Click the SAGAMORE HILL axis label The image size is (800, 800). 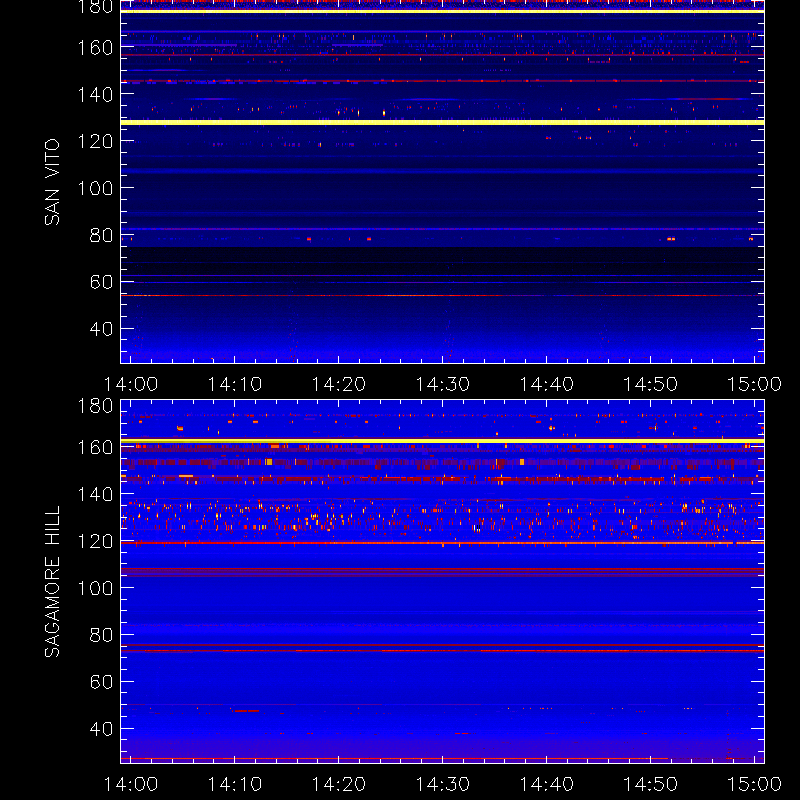coord(52,582)
